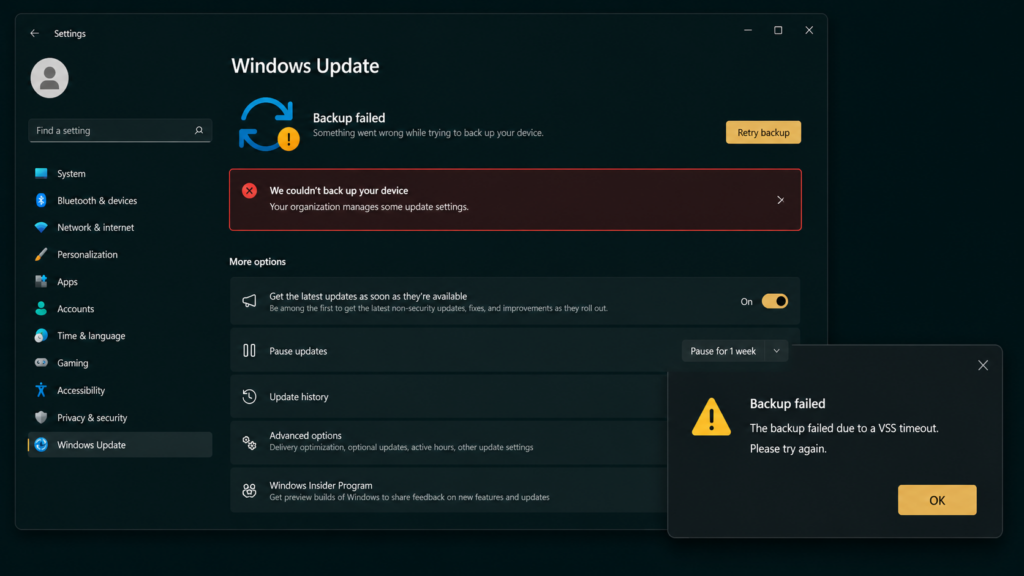Click the Windows Insider Program icon
Viewport: 1024px width, 576px height.
pos(249,490)
